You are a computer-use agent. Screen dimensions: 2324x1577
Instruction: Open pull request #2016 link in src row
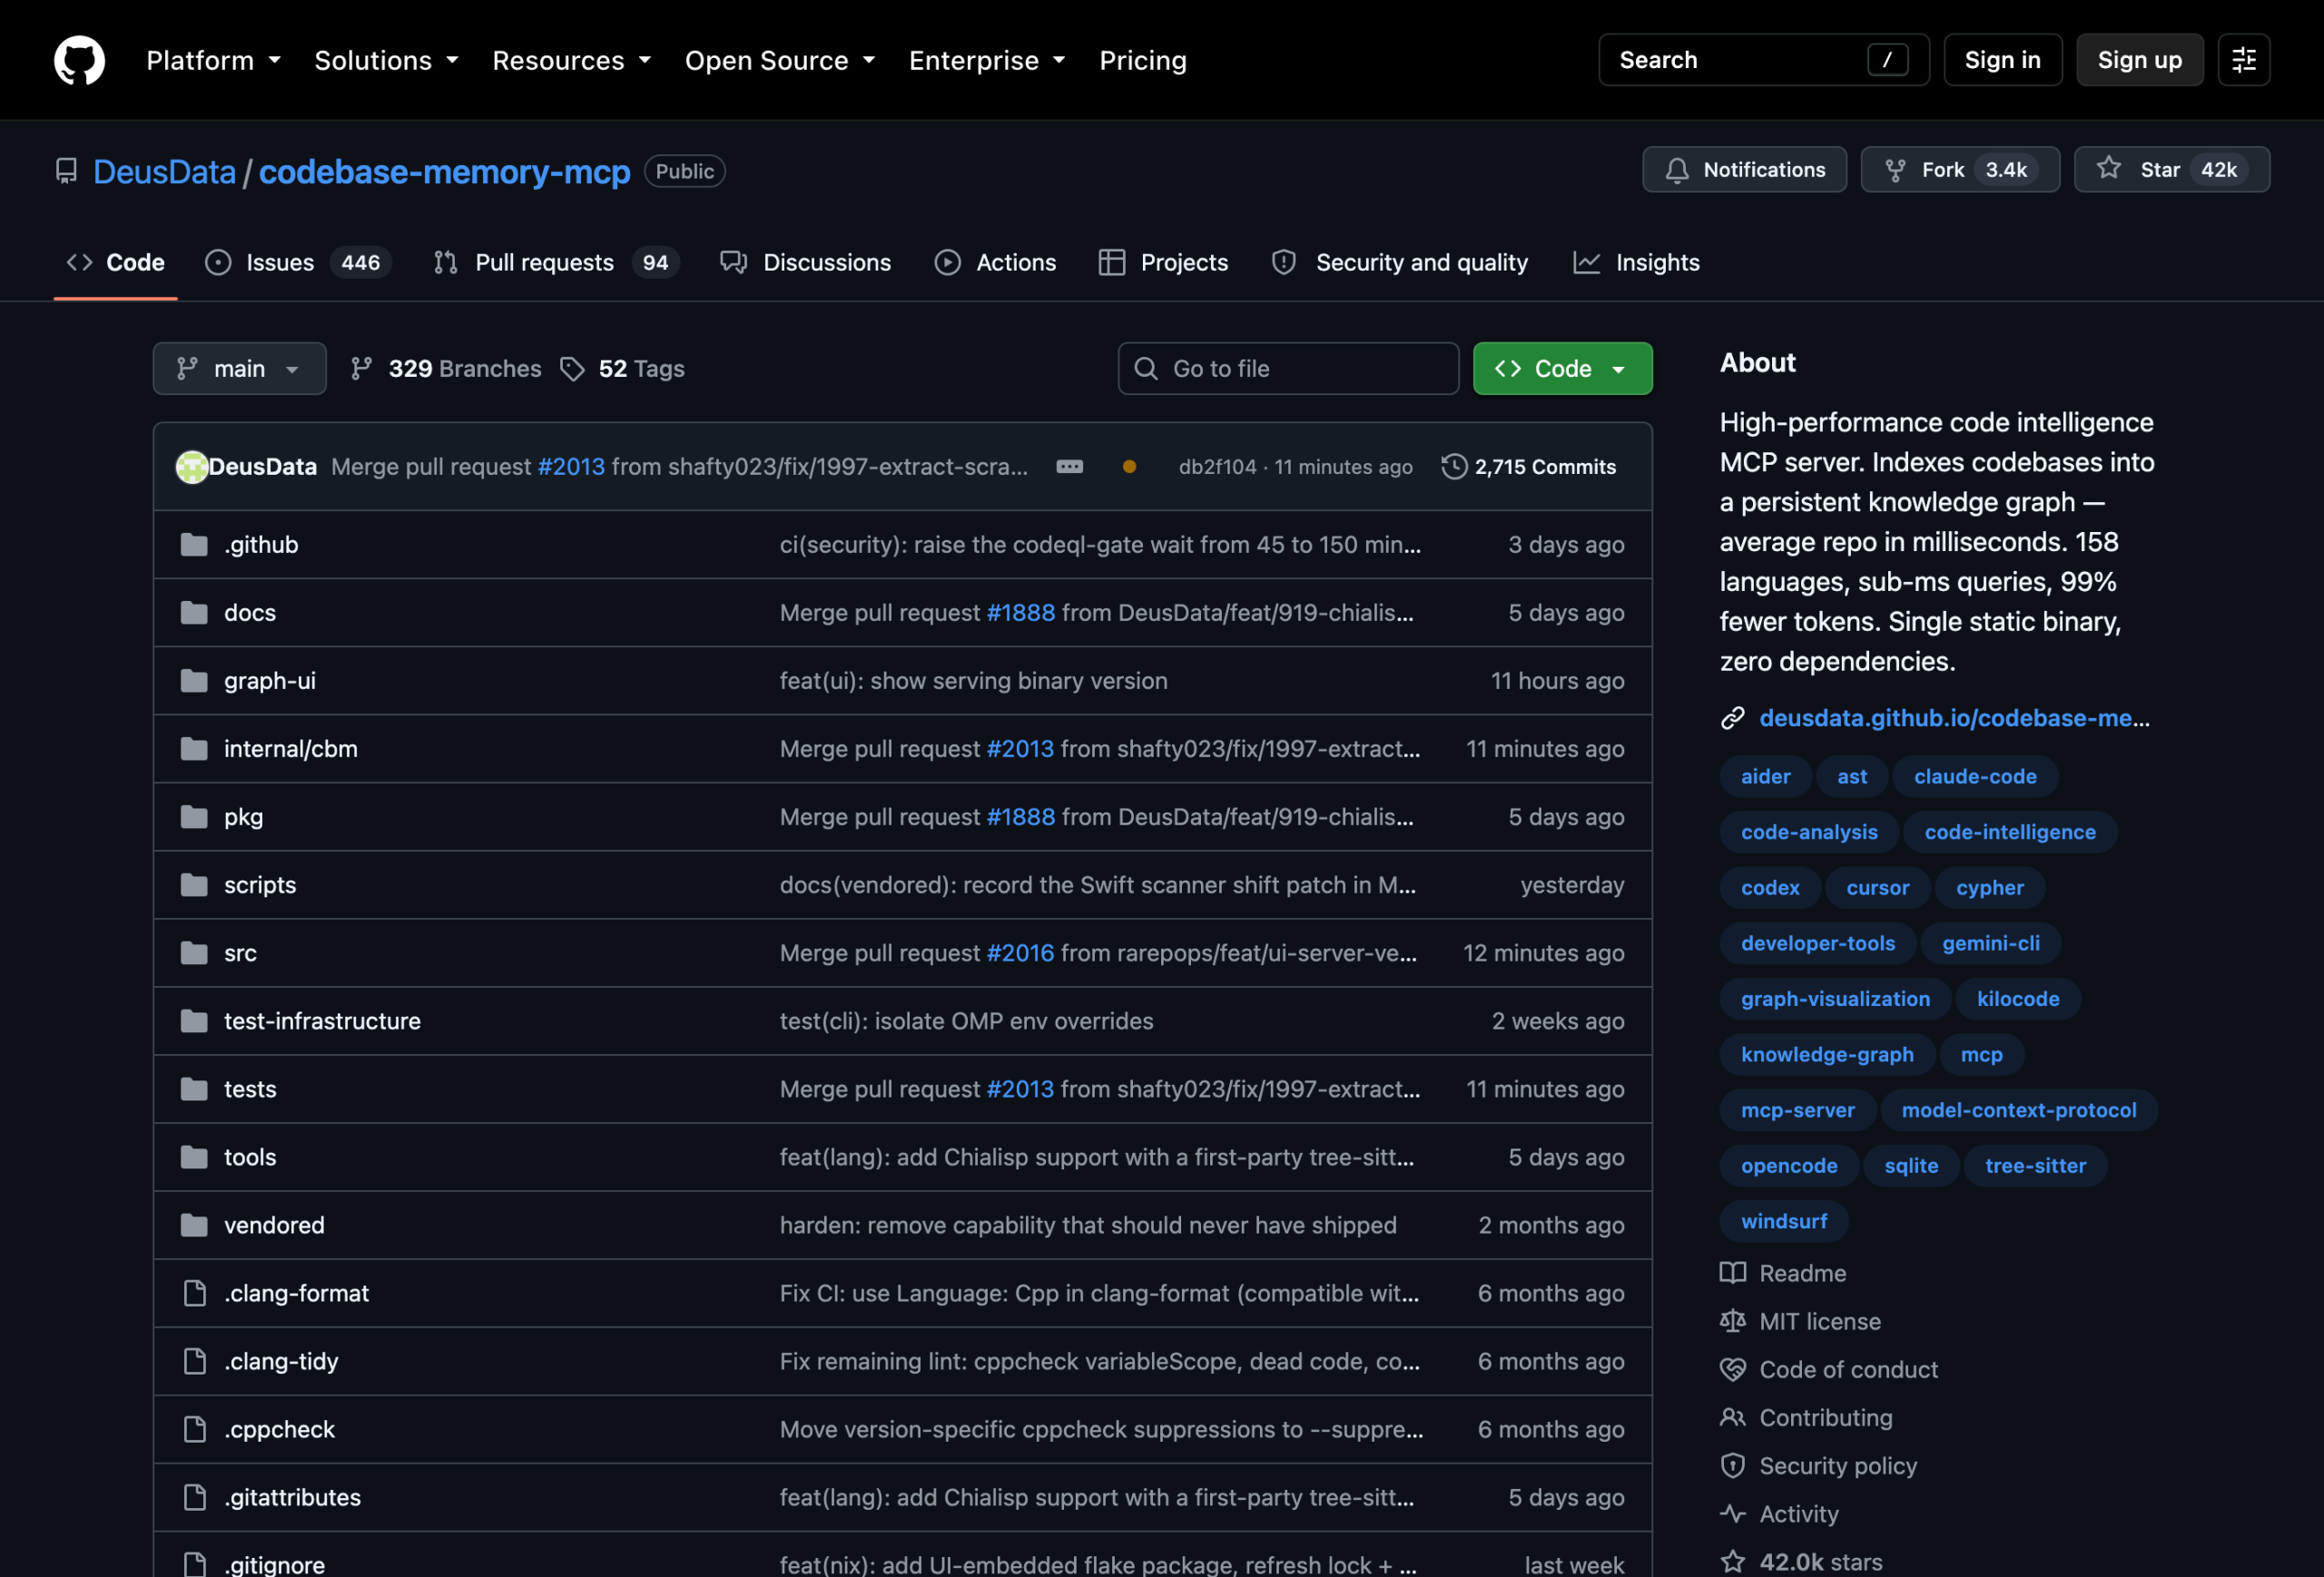[x=1020, y=953]
